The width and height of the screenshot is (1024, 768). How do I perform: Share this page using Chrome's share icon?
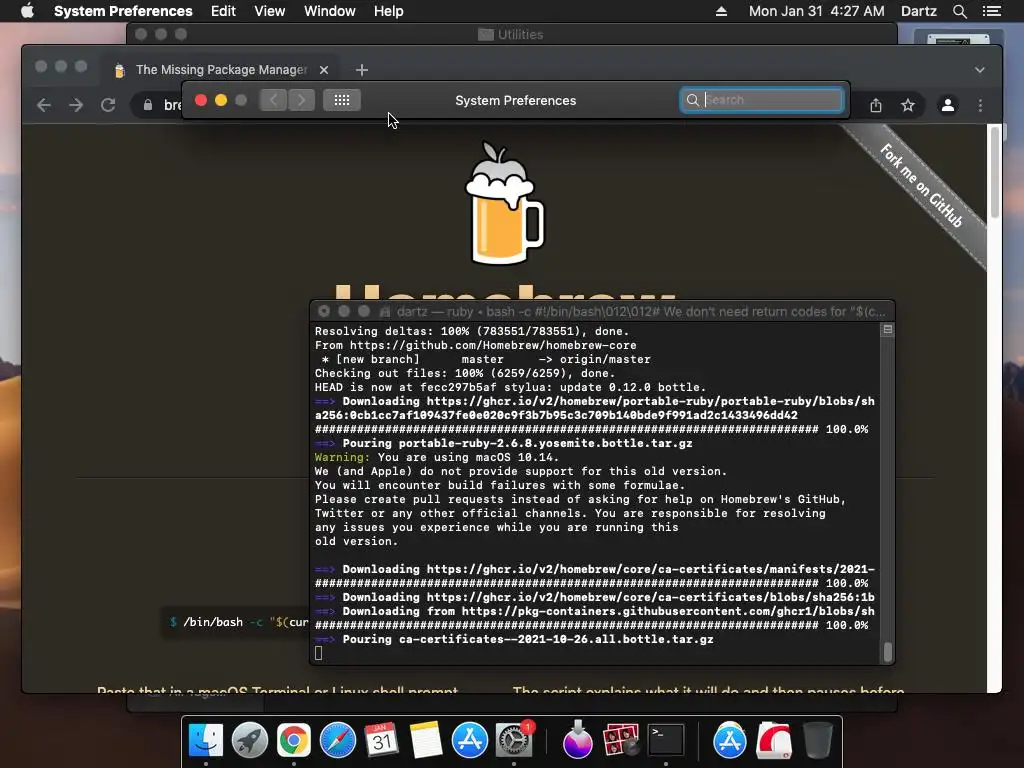pos(876,105)
